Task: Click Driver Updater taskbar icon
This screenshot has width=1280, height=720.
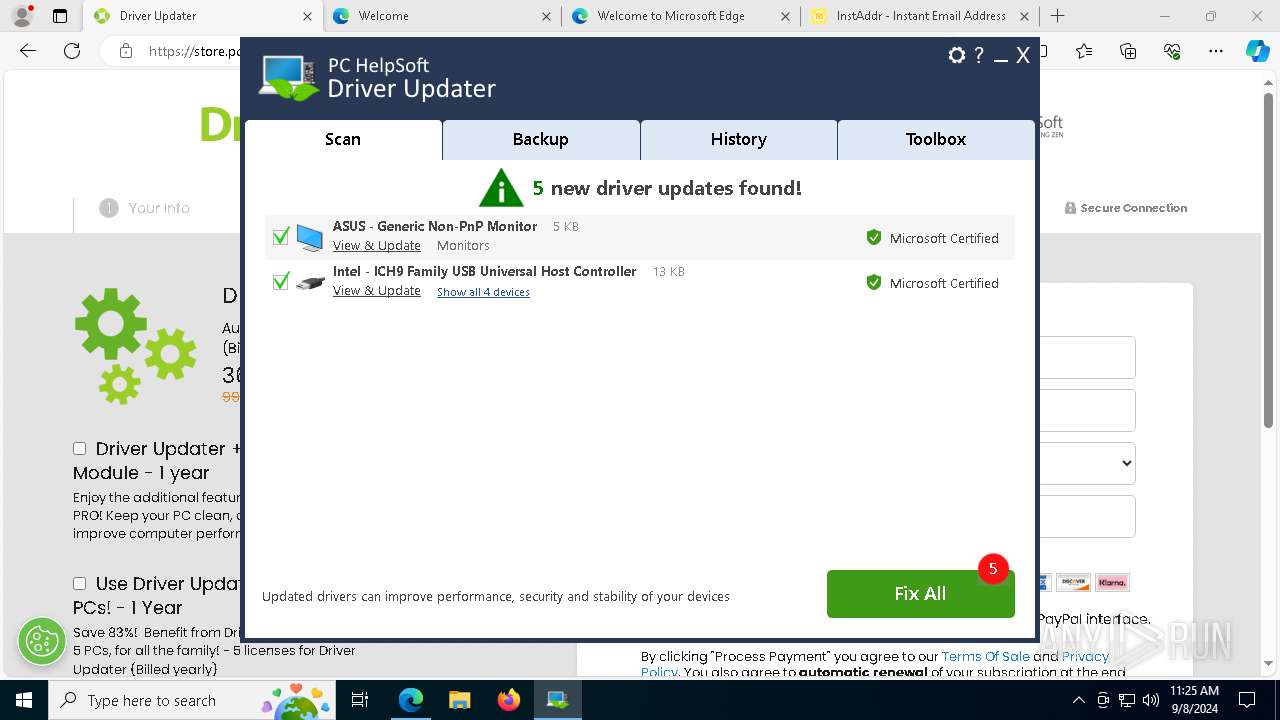Action: click(558, 700)
